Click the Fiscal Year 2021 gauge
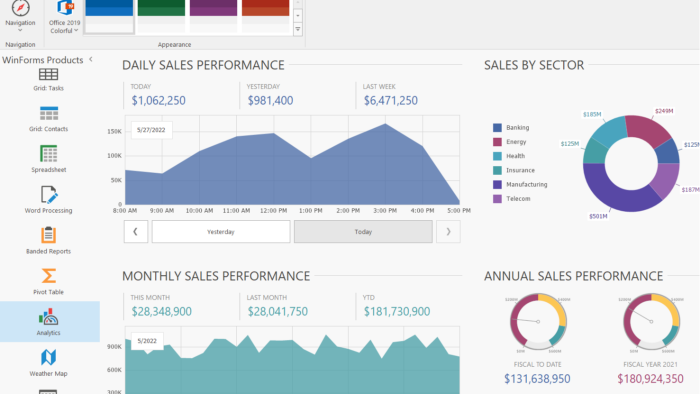The height and width of the screenshot is (394, 700). [x=651, y=321]
